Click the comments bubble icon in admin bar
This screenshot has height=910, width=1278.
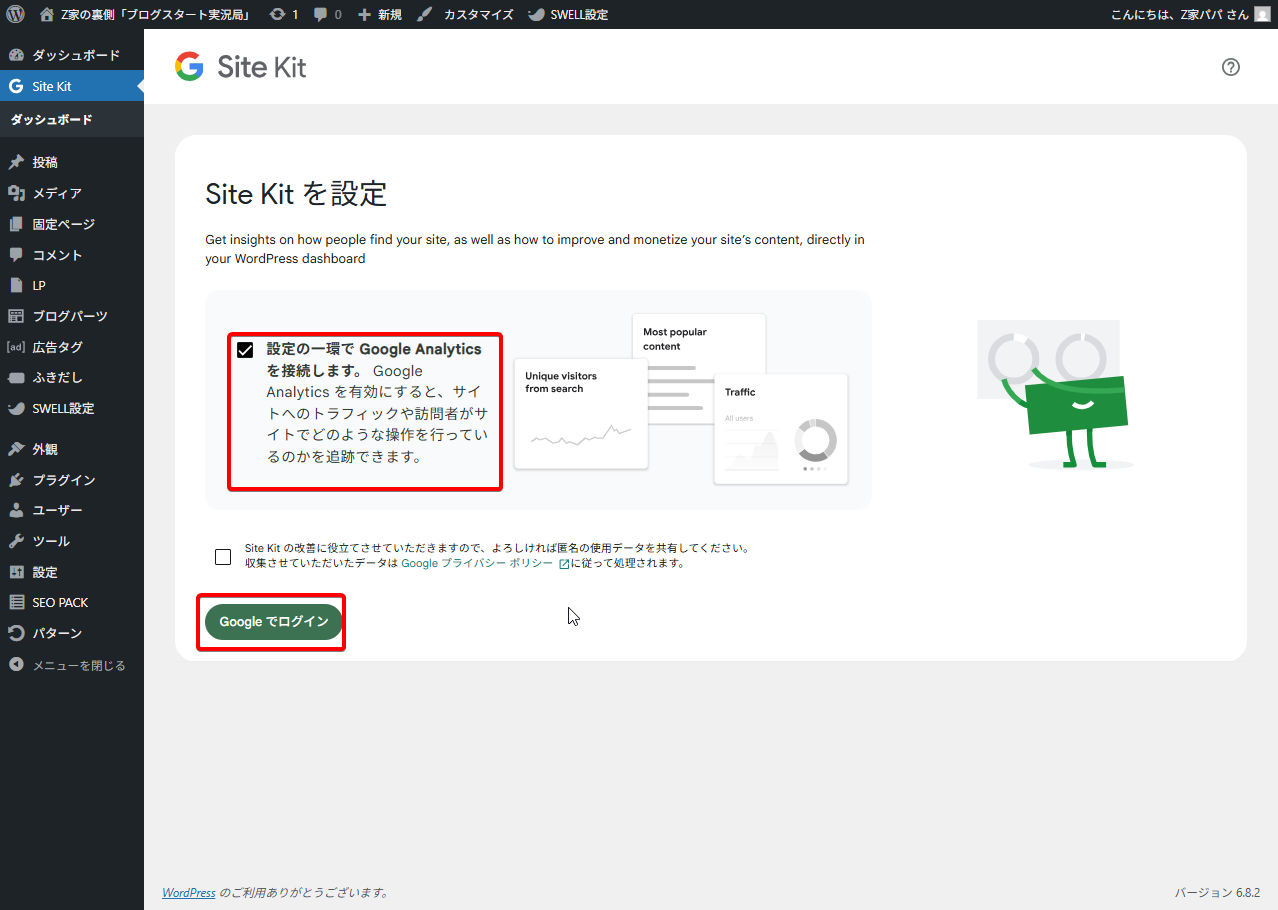[320, 15]
